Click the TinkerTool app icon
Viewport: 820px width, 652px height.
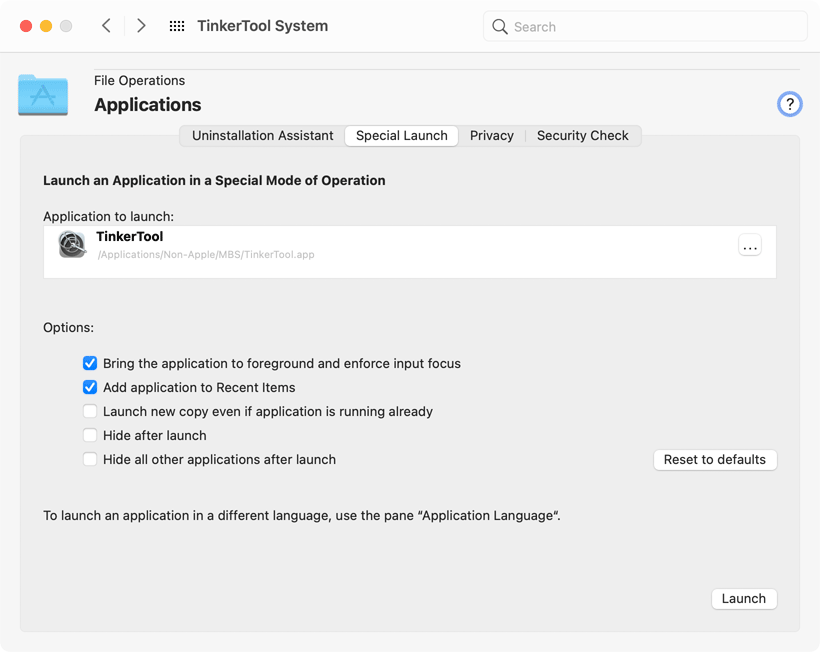click(72, 244)
